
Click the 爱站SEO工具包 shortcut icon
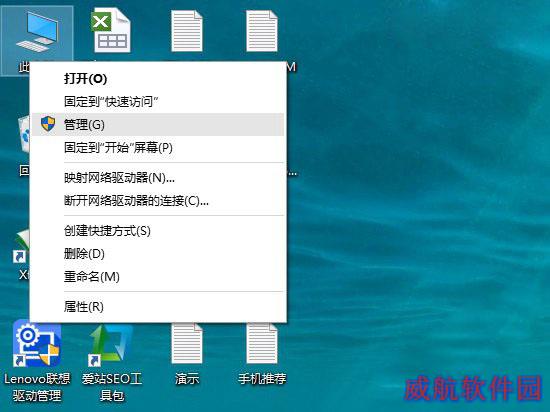pos(111,345)
